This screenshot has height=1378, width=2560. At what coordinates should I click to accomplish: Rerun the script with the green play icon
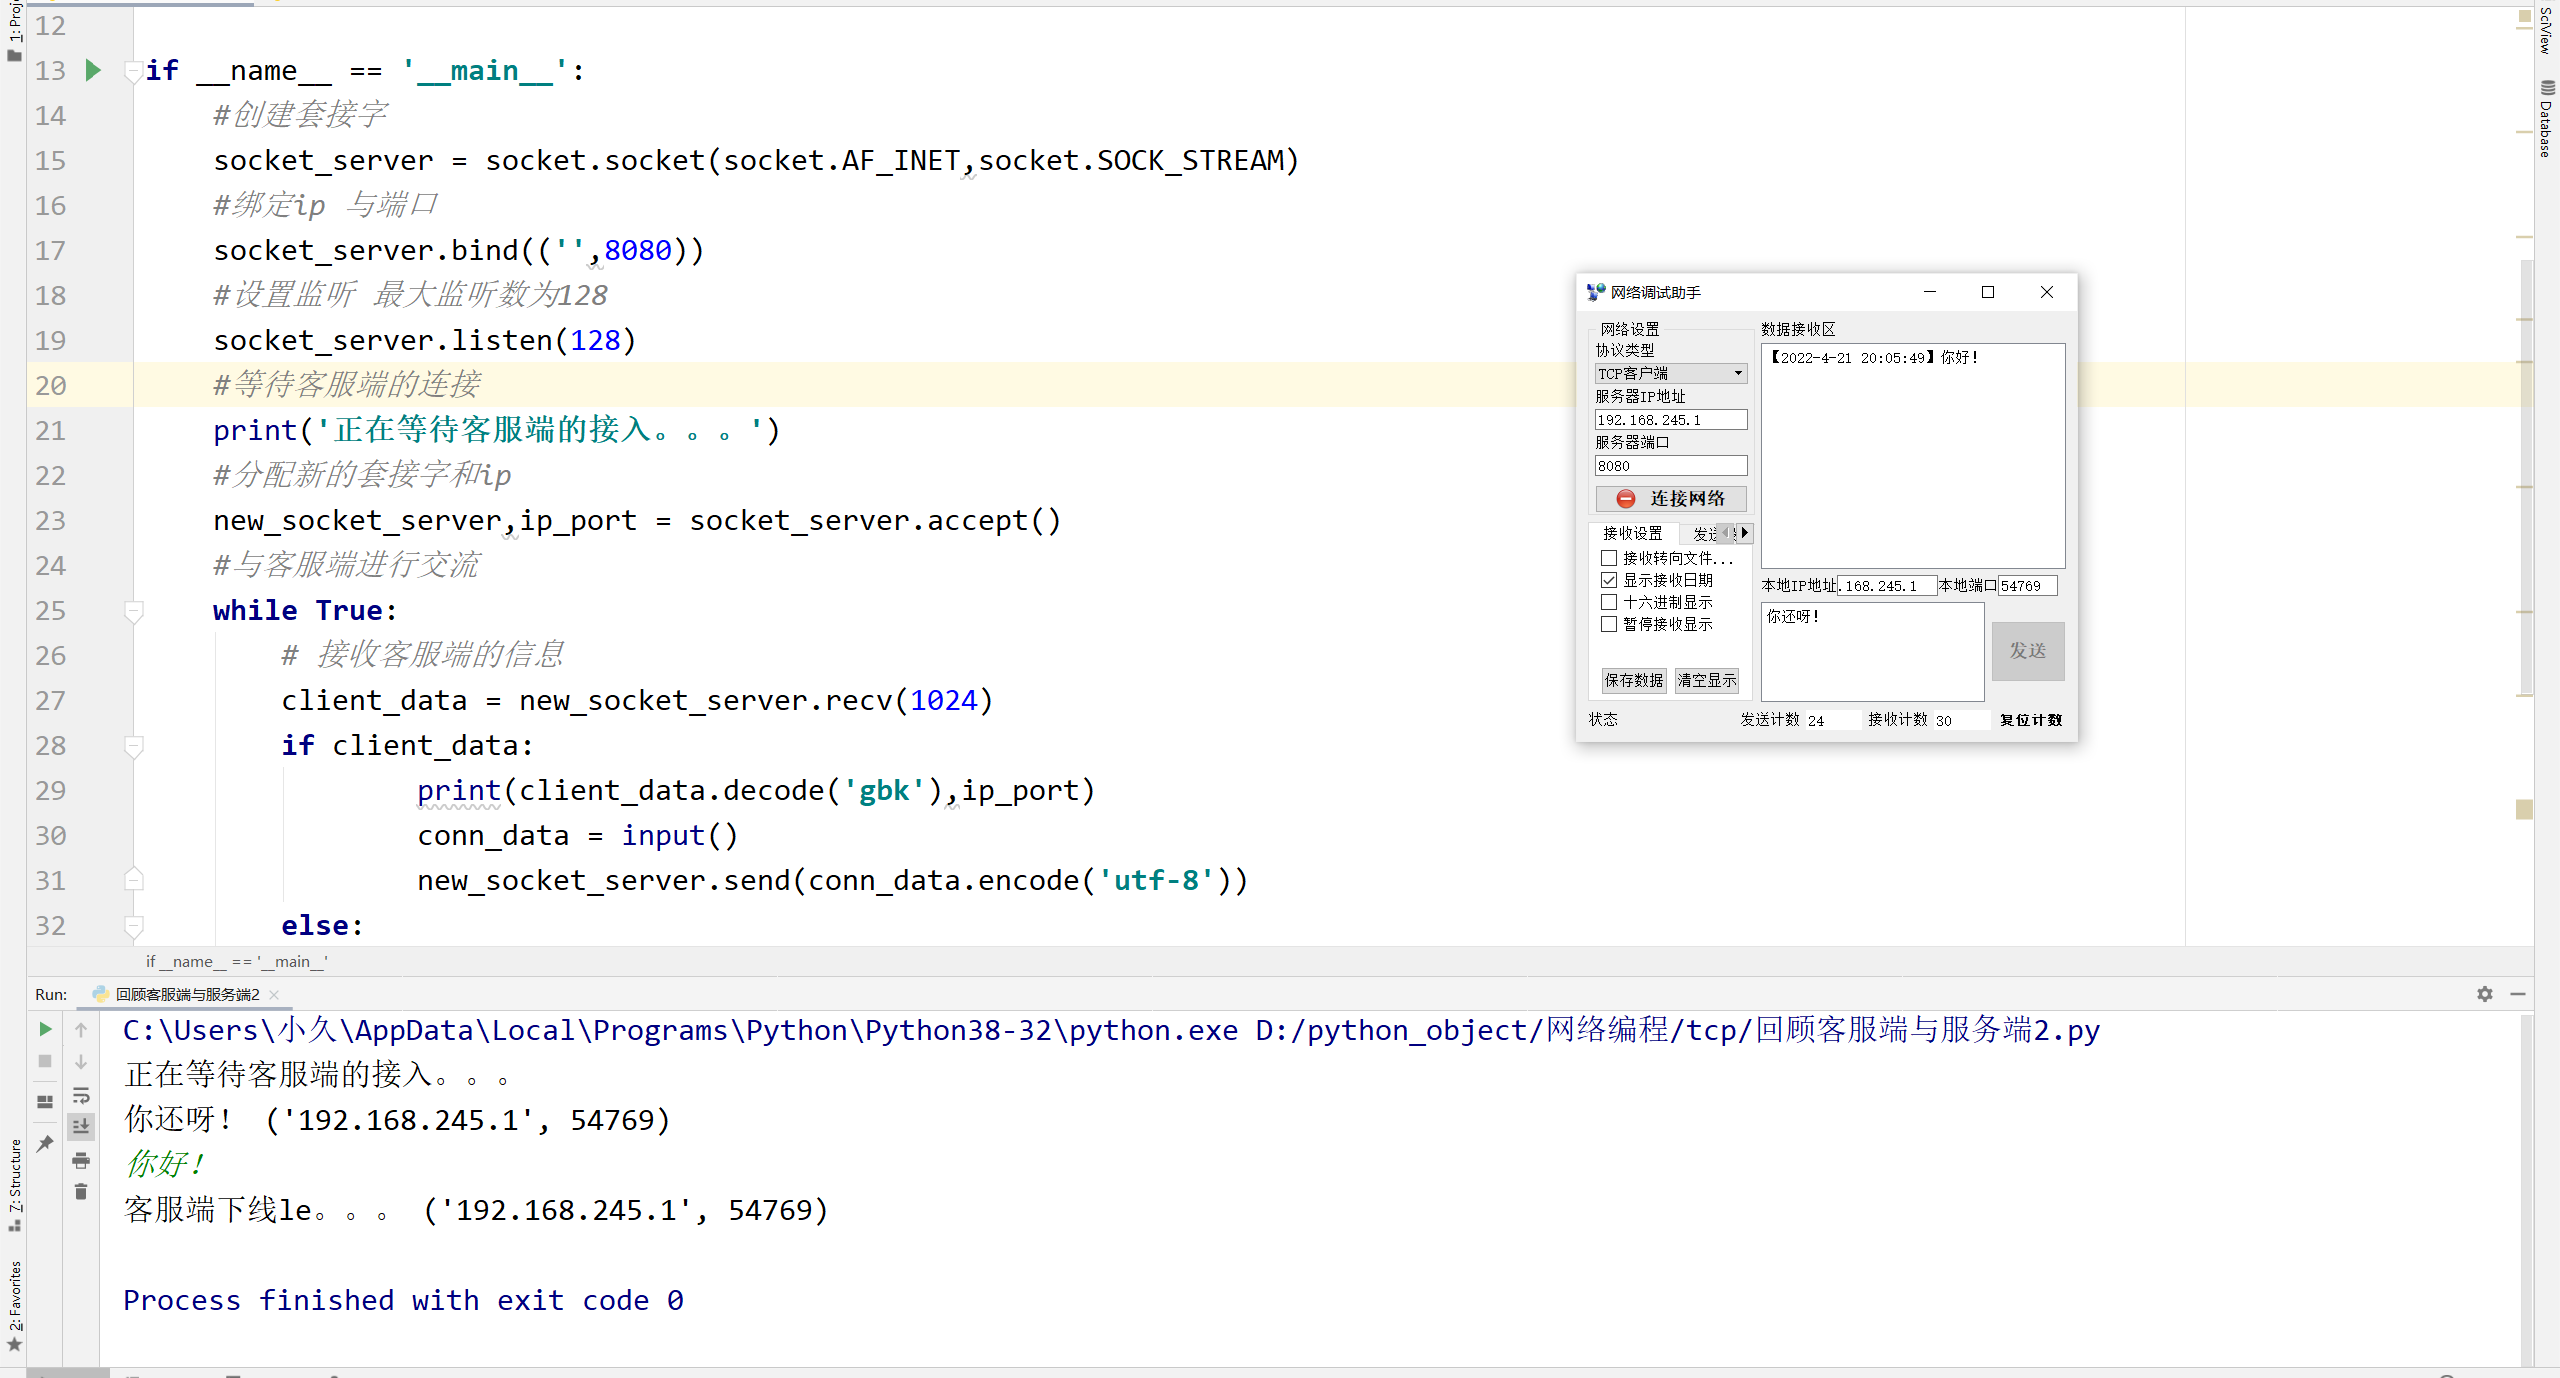45,1029
